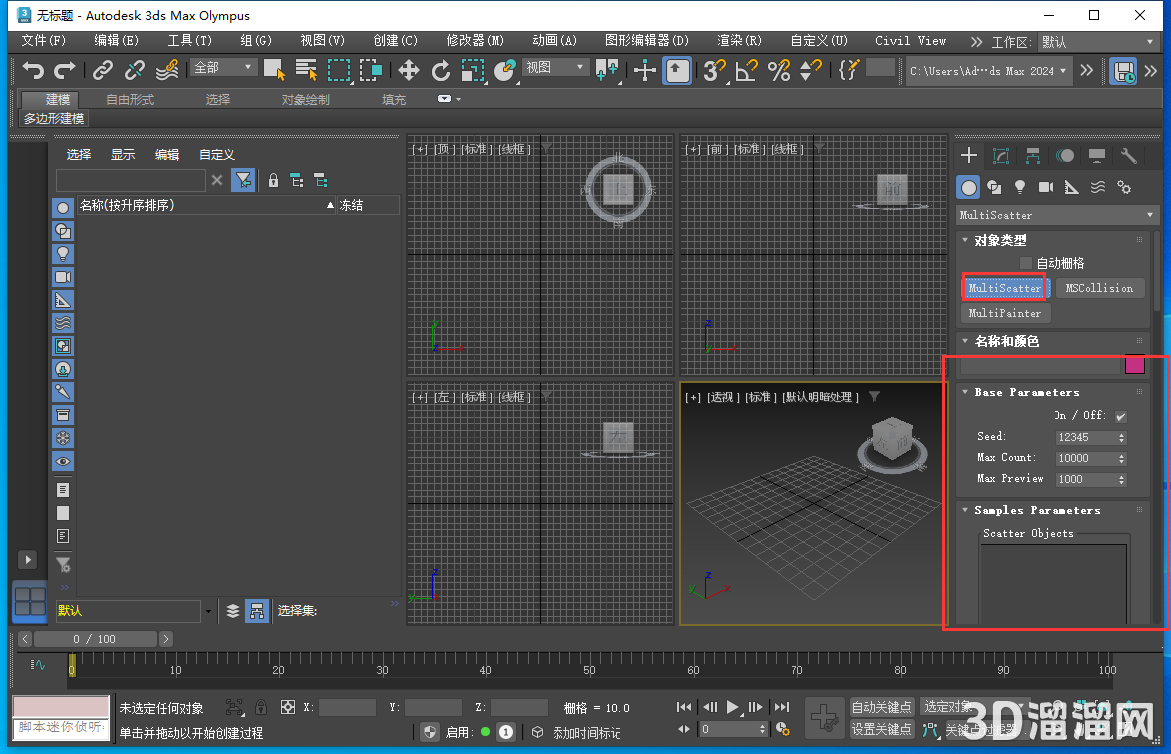Select the Unlink Selection icon
Screen dimensions: 1171x754
click(134, 70)
